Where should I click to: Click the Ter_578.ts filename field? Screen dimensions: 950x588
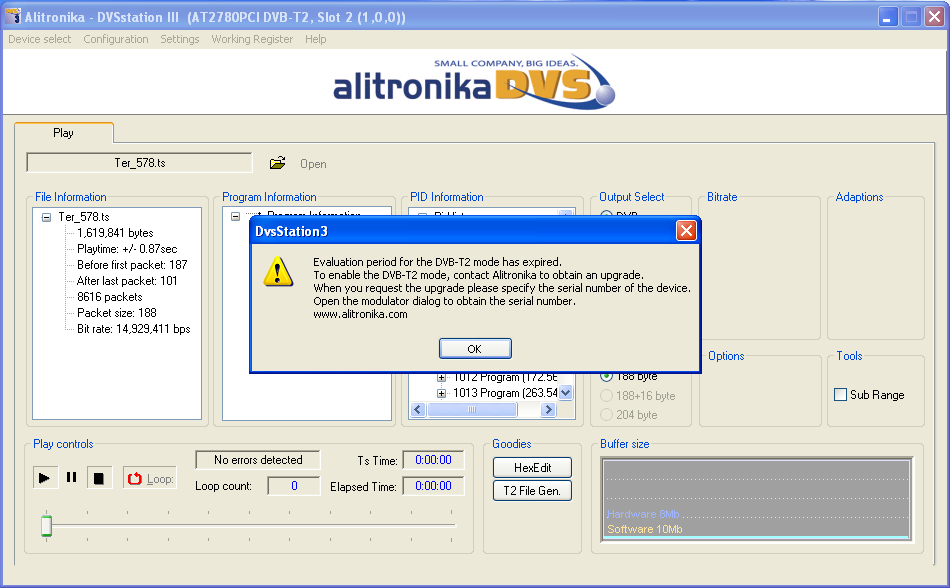pos(139,163)
